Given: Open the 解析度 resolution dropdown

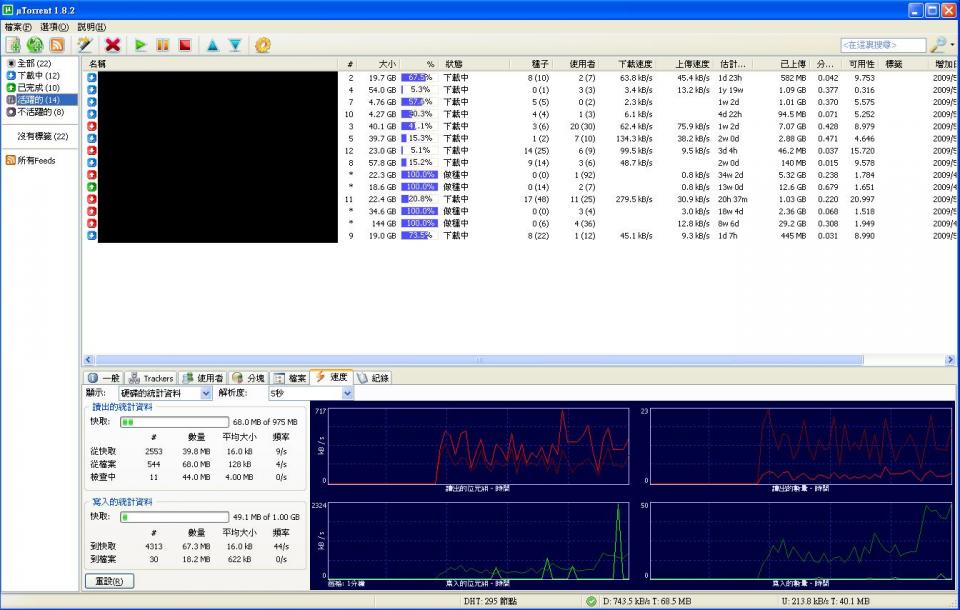Looking at the screenshot, I should click(x=347, y=394).
